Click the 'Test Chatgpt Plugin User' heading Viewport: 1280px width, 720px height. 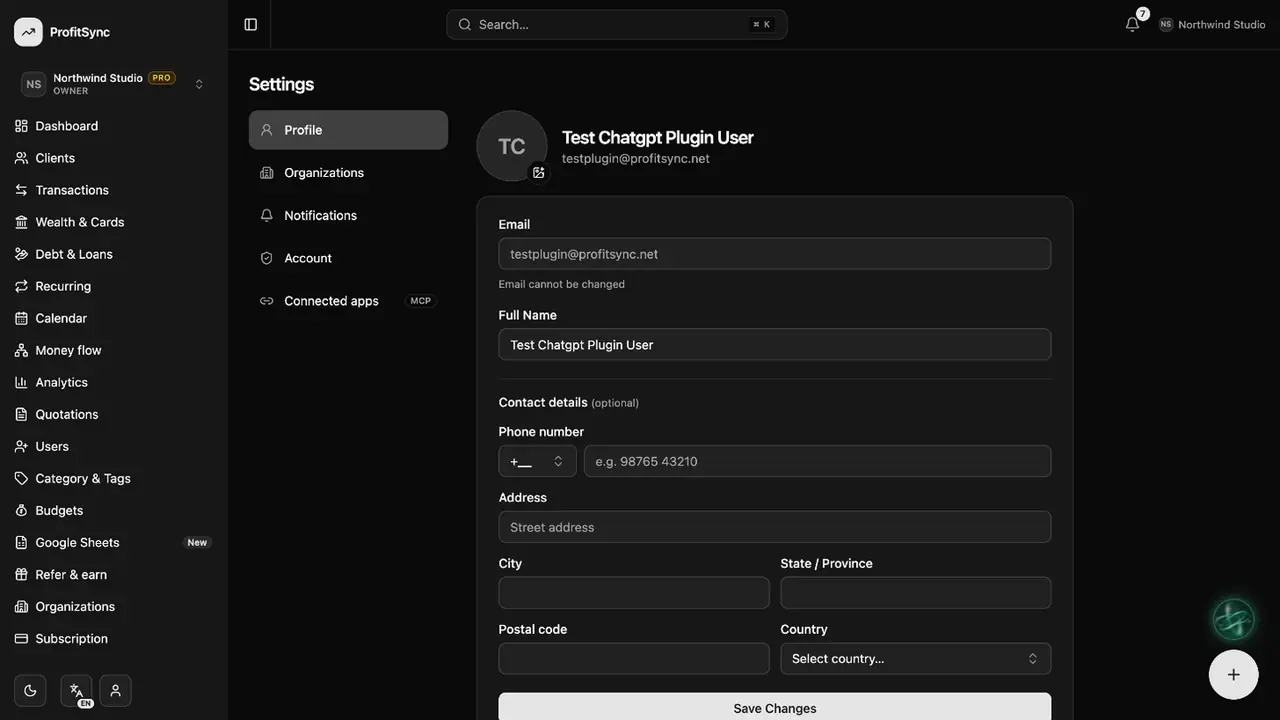658,137
